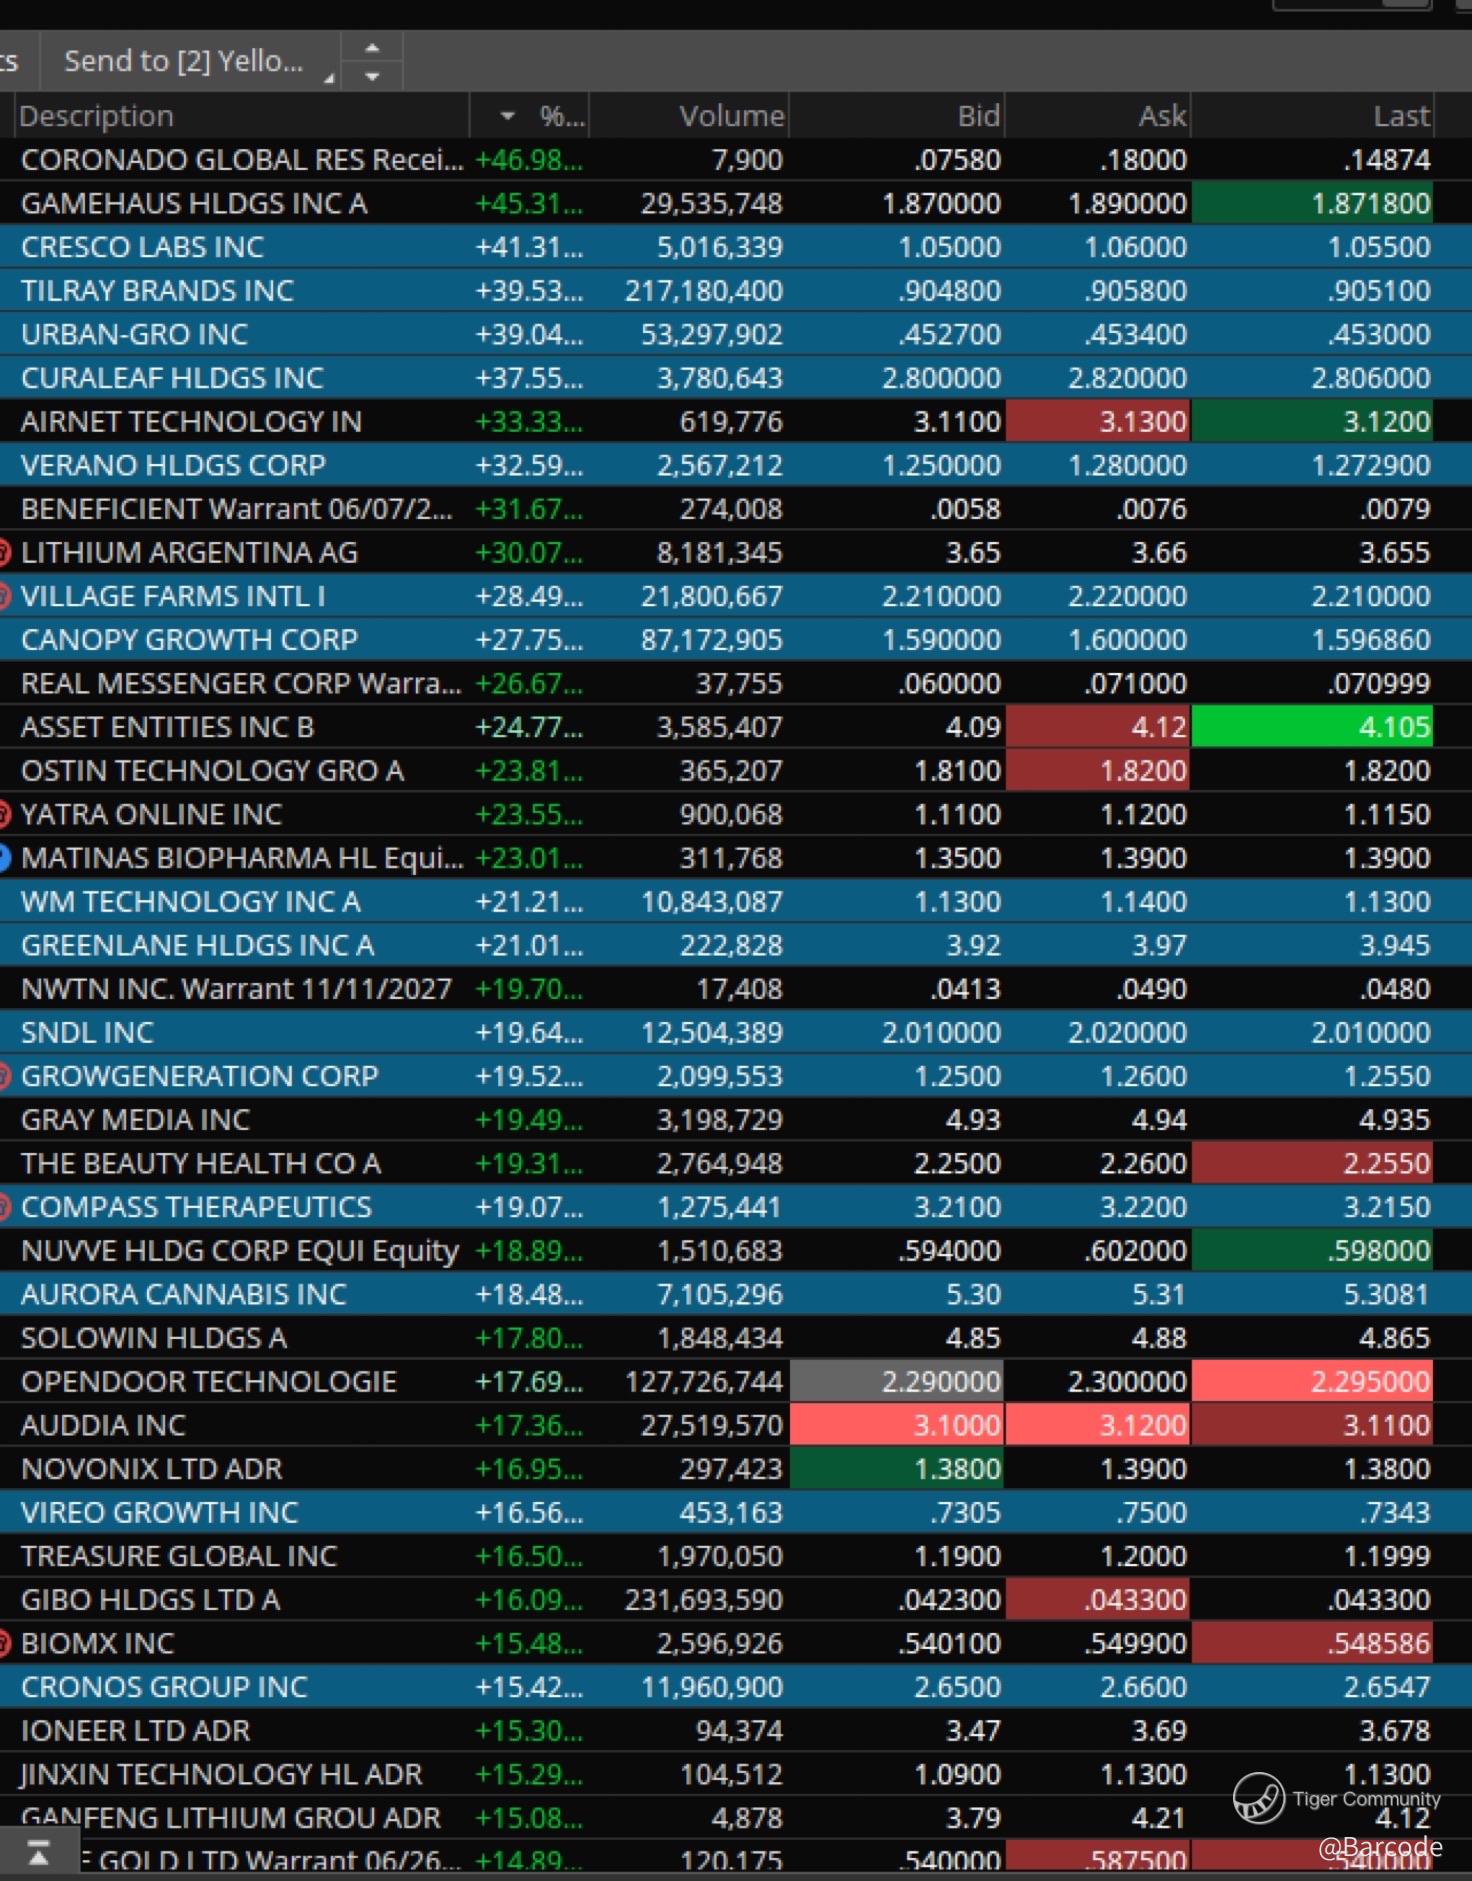Select VERANO HLDGS CORP
The width and height of the screenshot is (1472, 1881).
coord(173,466)
